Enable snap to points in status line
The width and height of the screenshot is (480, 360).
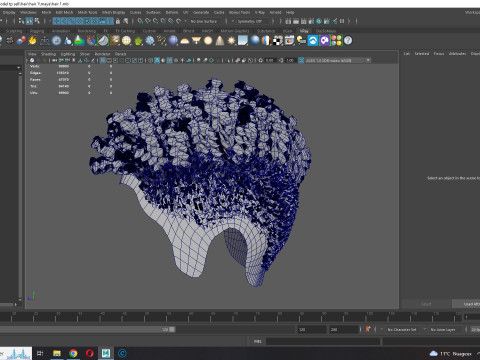click(x=155, y=21)
